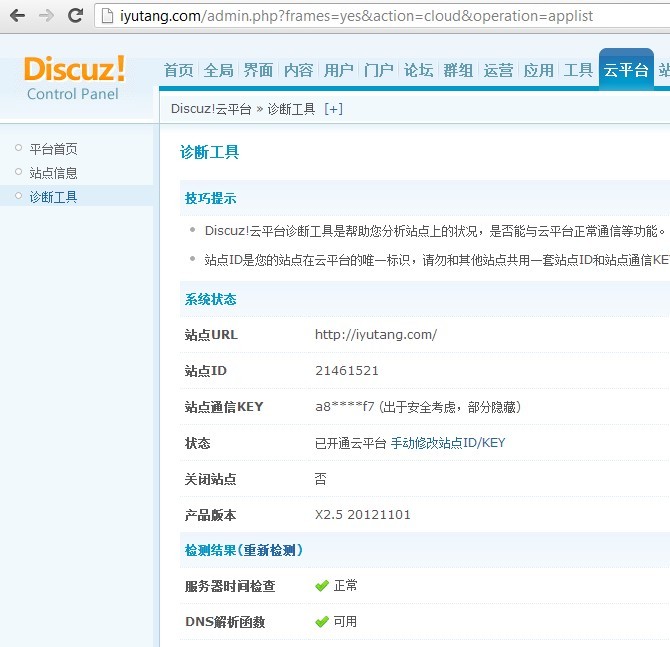Open the 应用 top menu tab
Image resolution: width=670 pixels, height=647 pixels.
coord(538,70)
